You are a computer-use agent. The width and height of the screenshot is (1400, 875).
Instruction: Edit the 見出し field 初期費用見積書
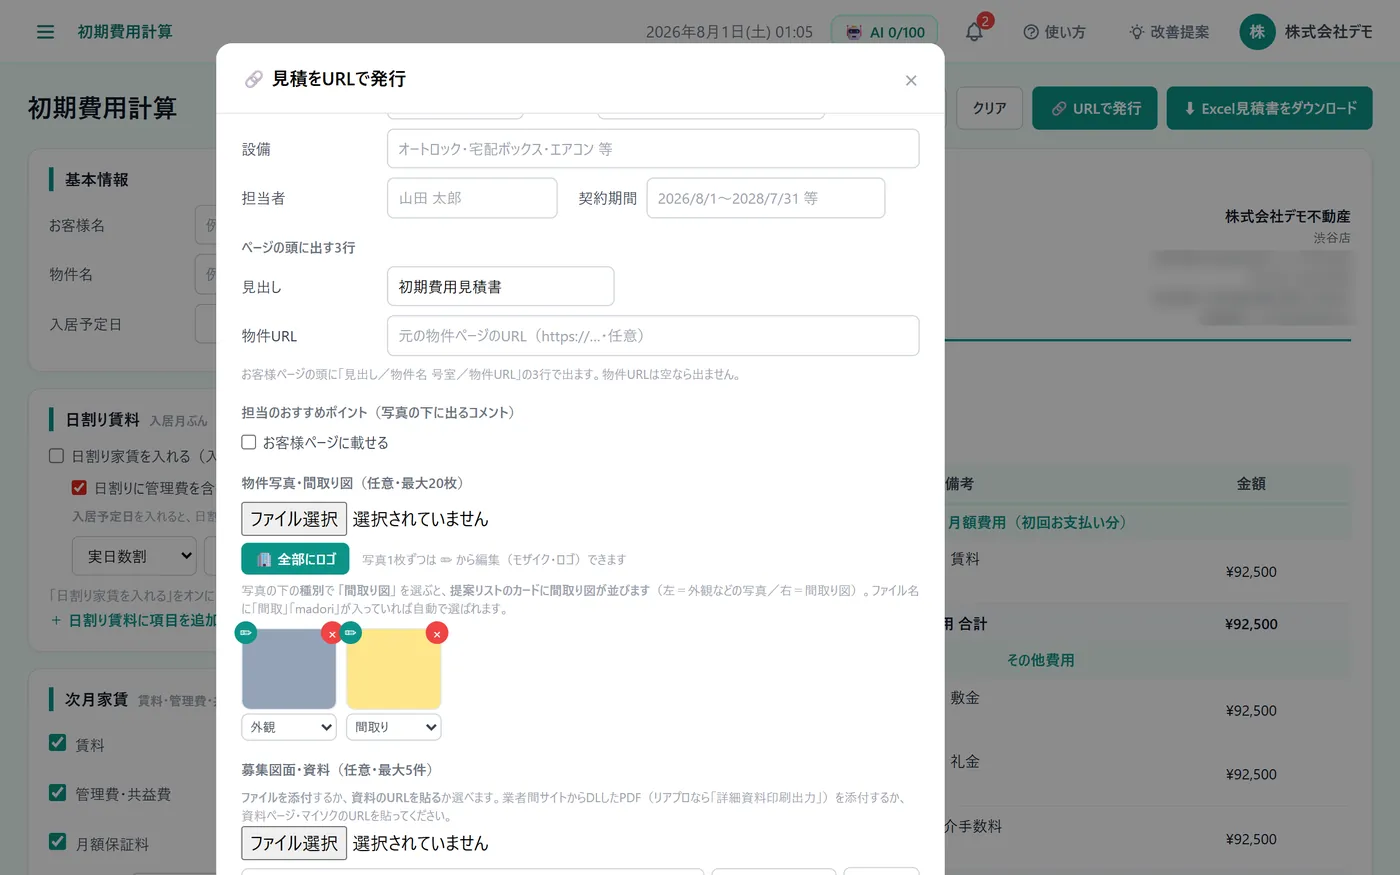click(x=500, y=286)
